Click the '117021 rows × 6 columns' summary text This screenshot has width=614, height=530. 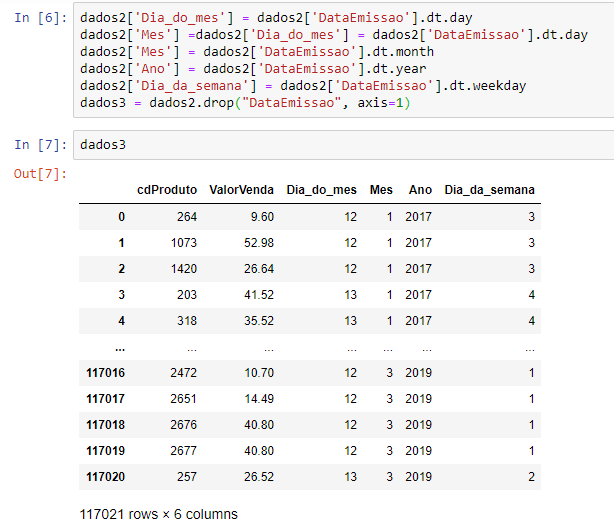[159, 514]
